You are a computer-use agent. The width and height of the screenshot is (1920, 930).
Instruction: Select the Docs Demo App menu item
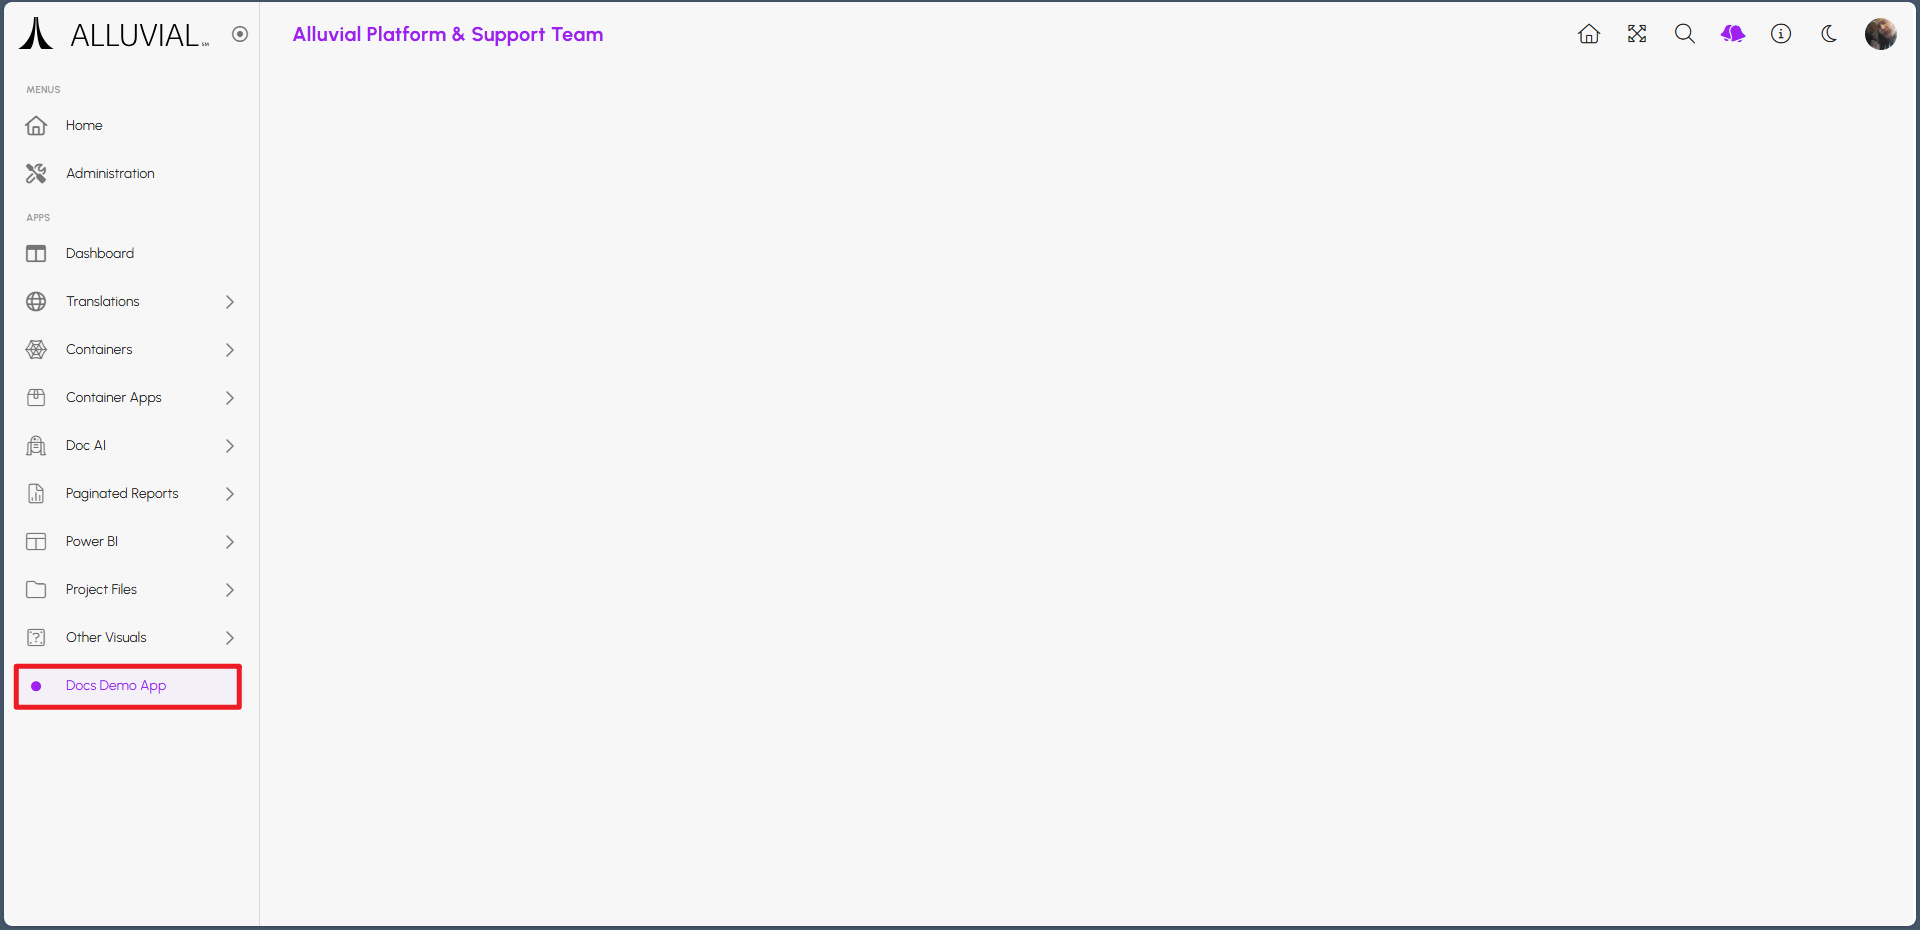116,686
